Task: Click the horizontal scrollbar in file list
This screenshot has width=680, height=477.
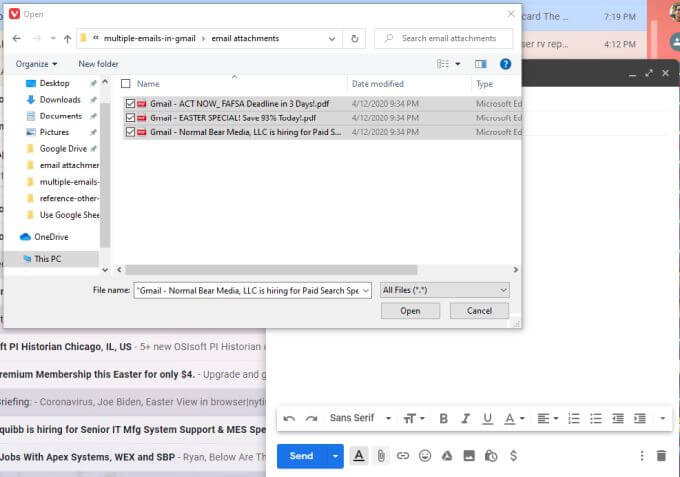Action: point(271,270)
